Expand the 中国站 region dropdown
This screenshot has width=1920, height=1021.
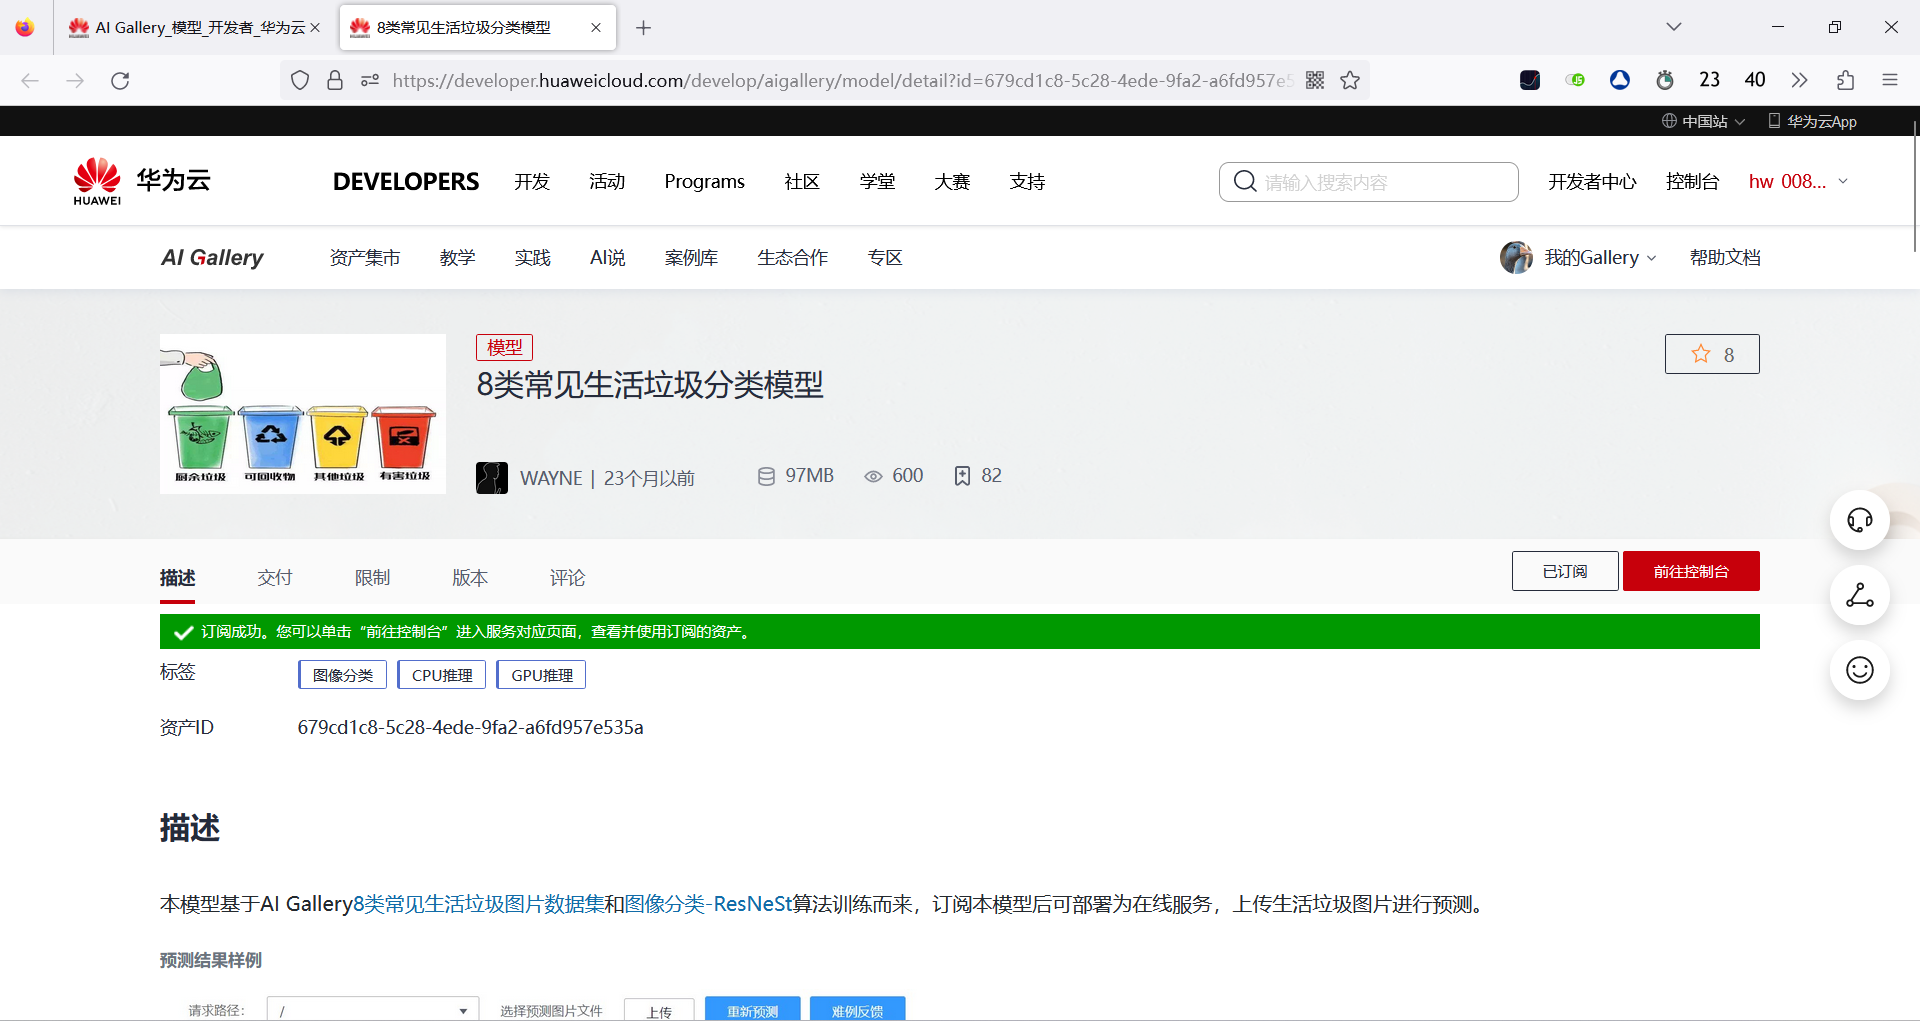(1702, 120)
